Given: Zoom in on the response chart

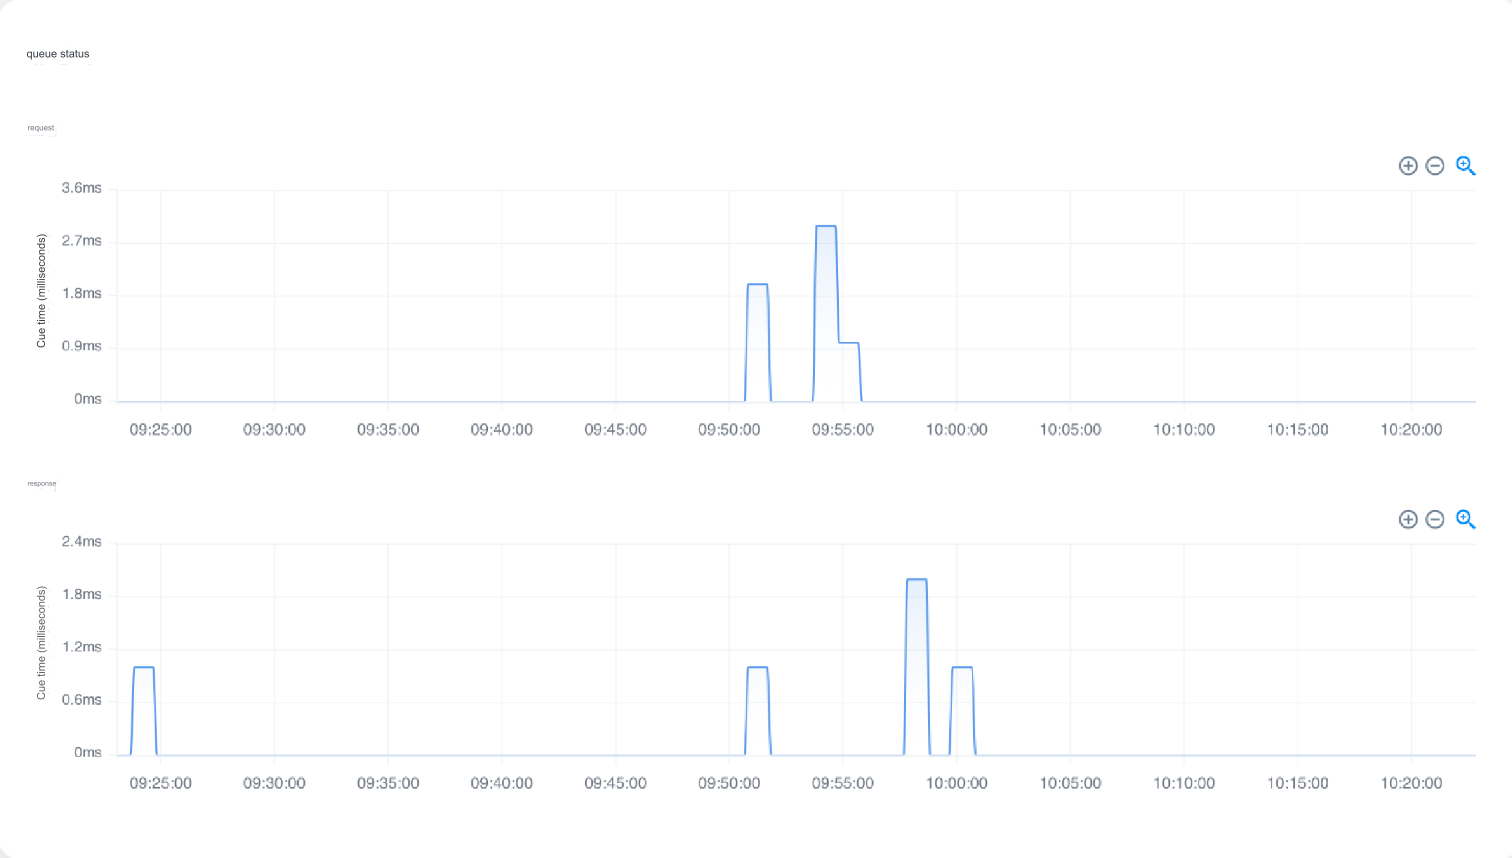Looking at the screenshot, I should (x=1408, y=520).
